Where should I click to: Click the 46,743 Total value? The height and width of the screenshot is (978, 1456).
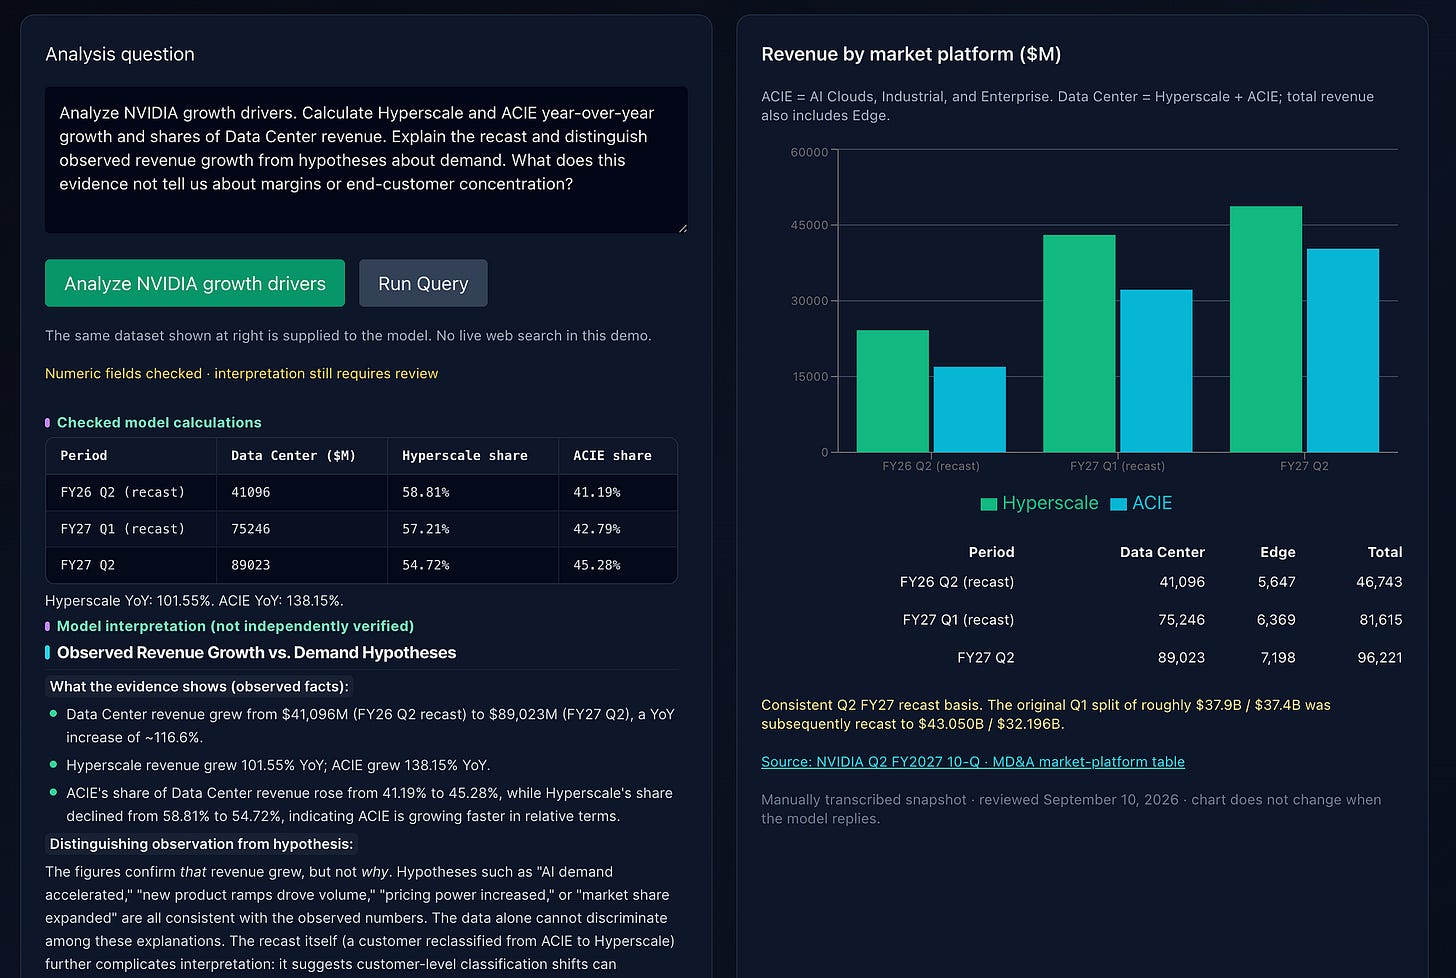click(x=1380, y=582)
